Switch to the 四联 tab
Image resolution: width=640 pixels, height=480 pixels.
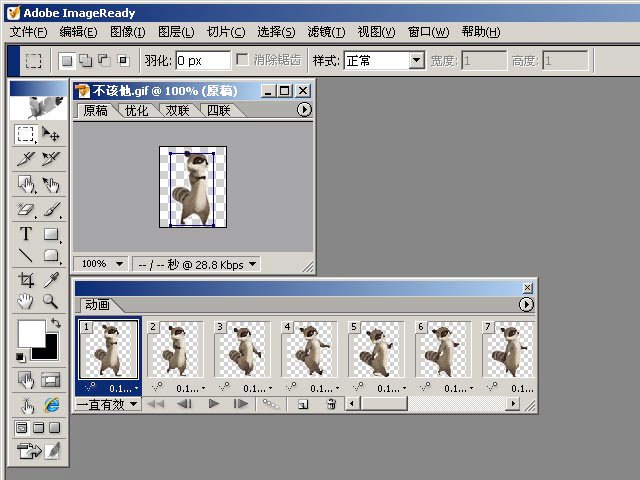click(x=219, y=111)
